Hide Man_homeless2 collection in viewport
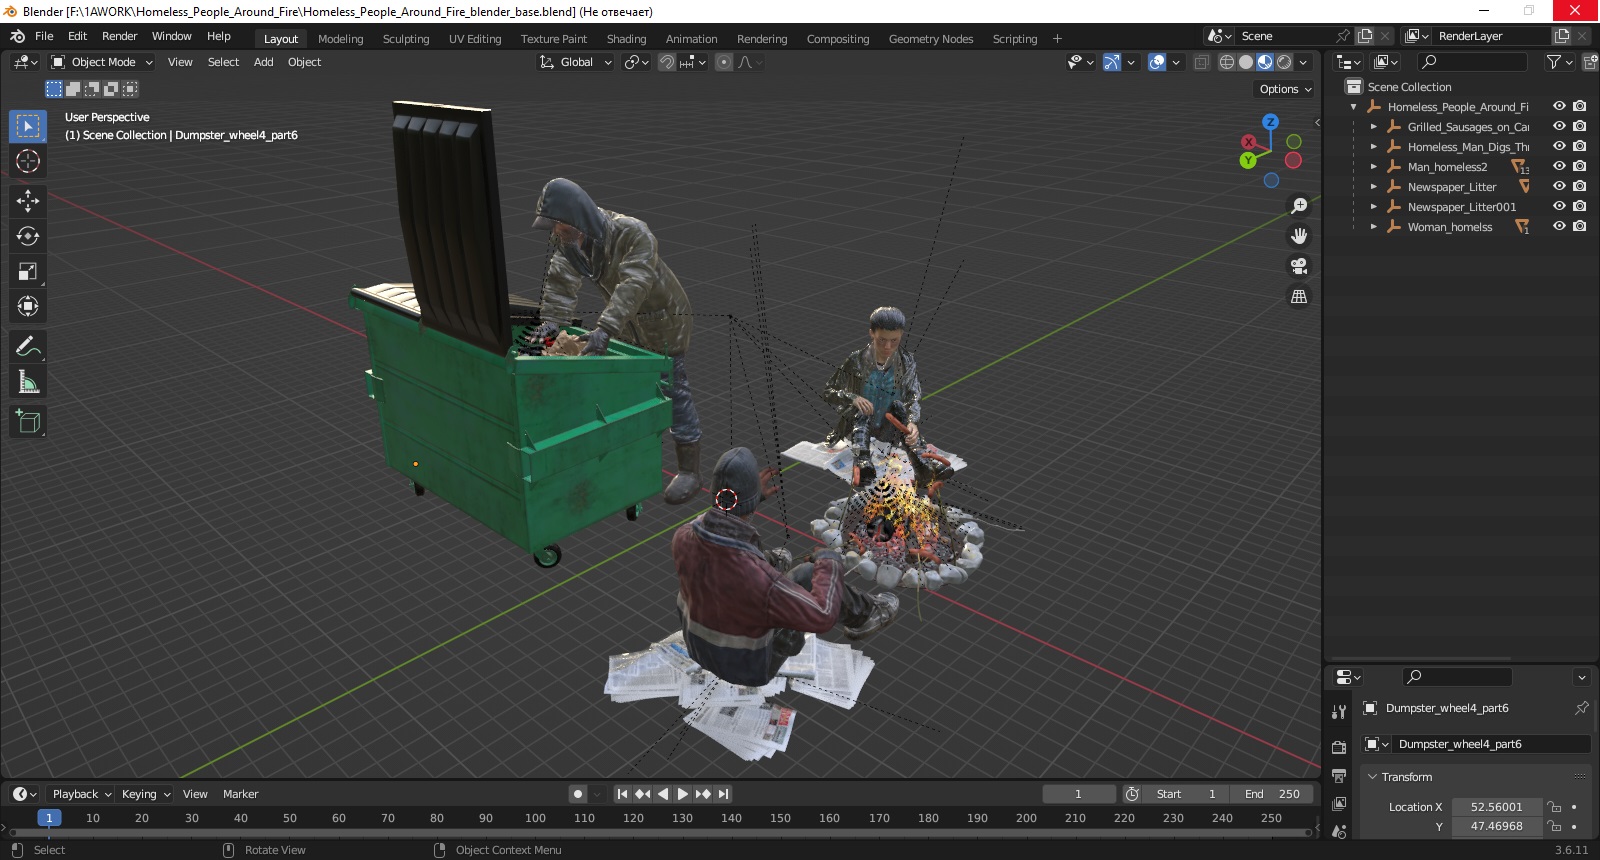The image size is (1600, 860). (x=1559, y=166)
